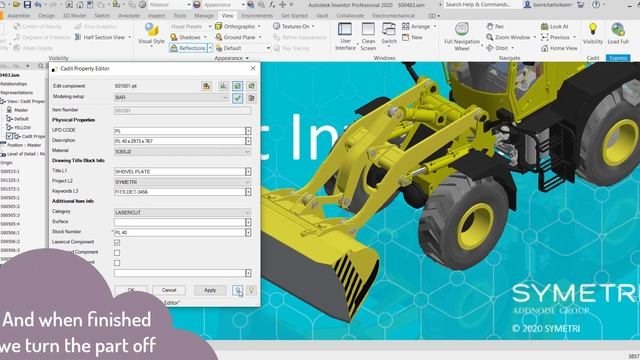The image size is (640, 360).
Task: Click Look At command
Action: pyautogui.click(x=554, y=26)
